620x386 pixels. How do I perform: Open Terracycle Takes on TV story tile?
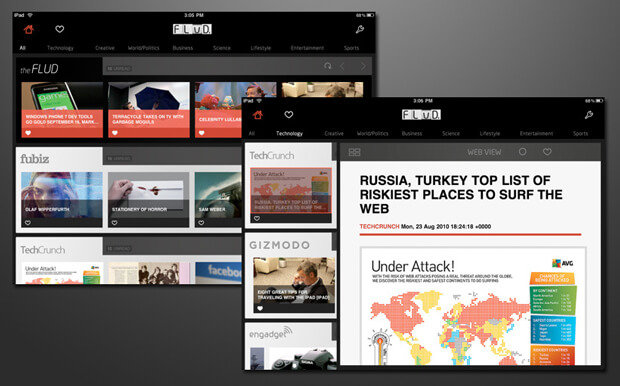coord(149,110)
